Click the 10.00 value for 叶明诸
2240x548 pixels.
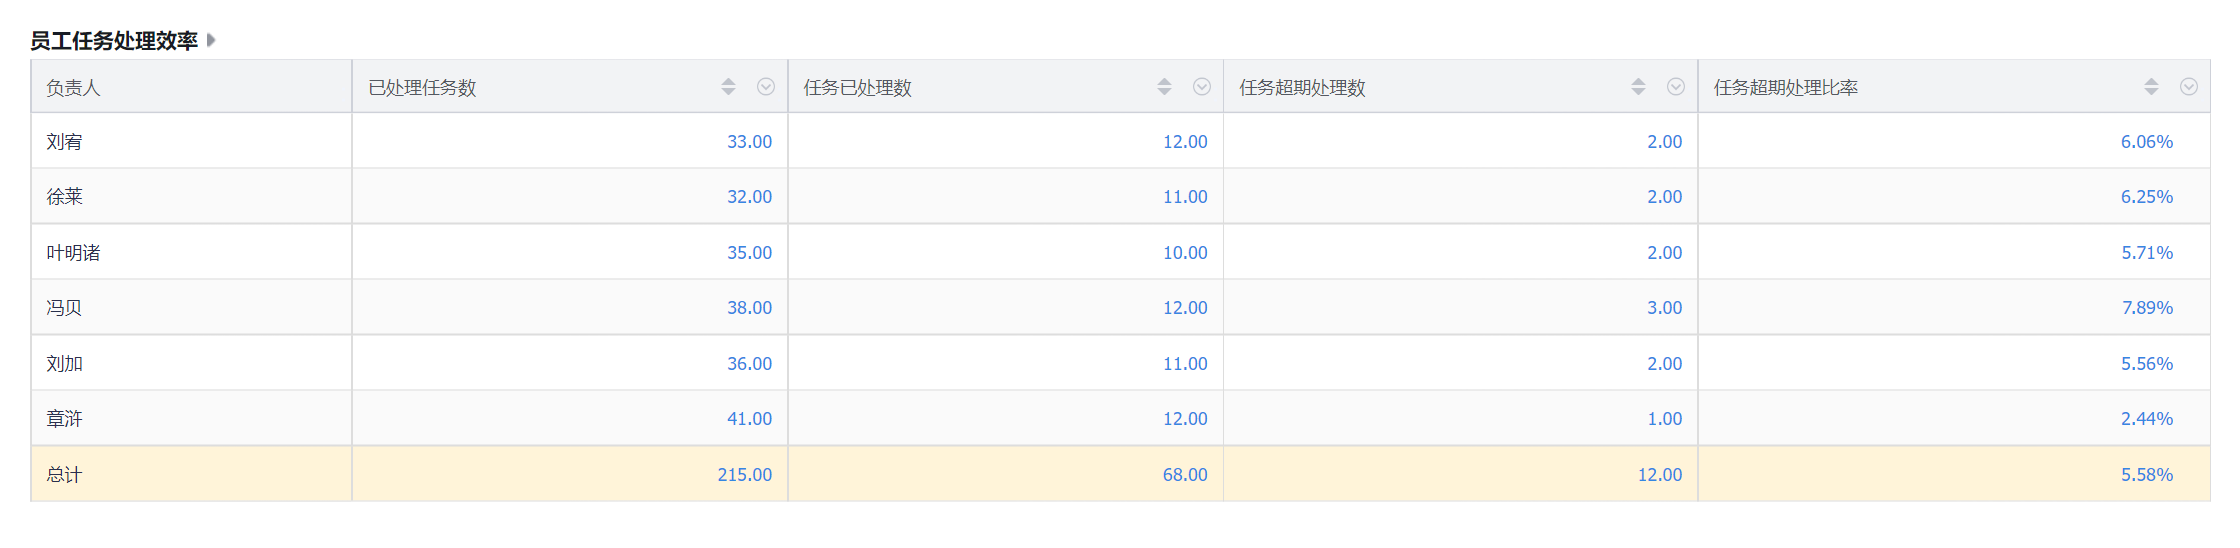(1185, 253)
